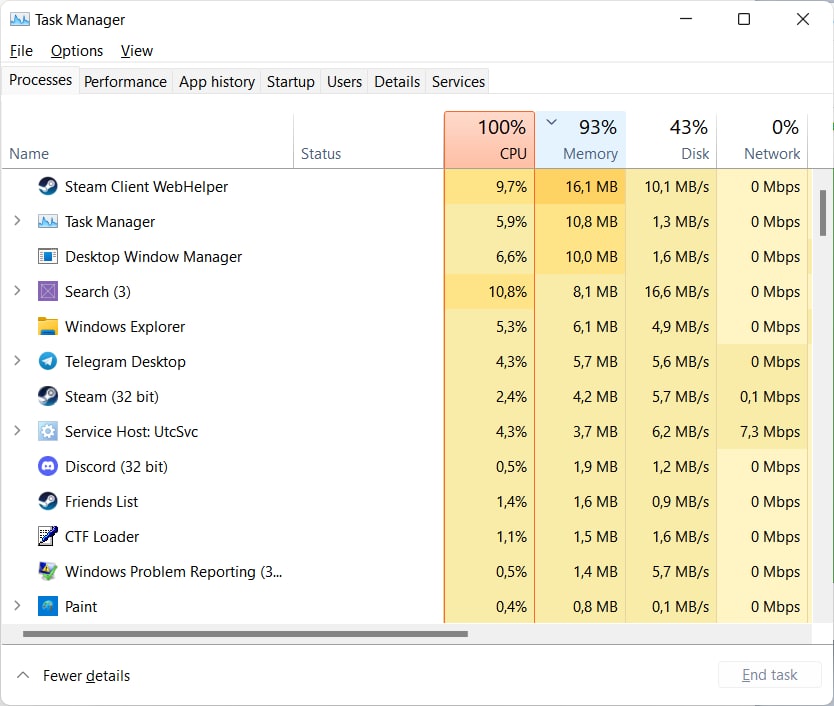Sort by the Network column header
Screen dimensions: 834x706
tap(762, 139)
